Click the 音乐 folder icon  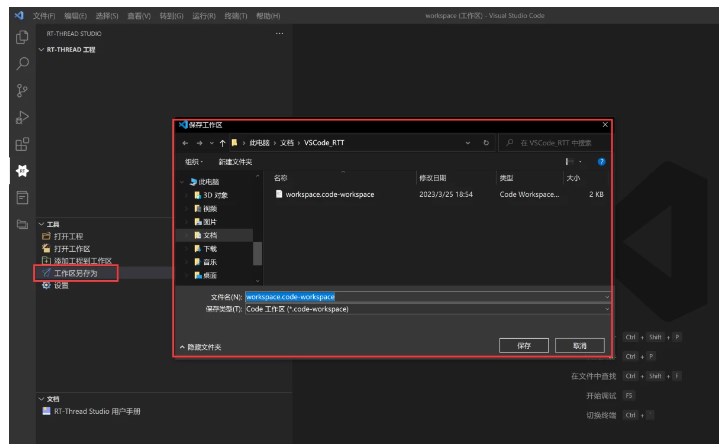pyautogui.click(x=198, y=262)
